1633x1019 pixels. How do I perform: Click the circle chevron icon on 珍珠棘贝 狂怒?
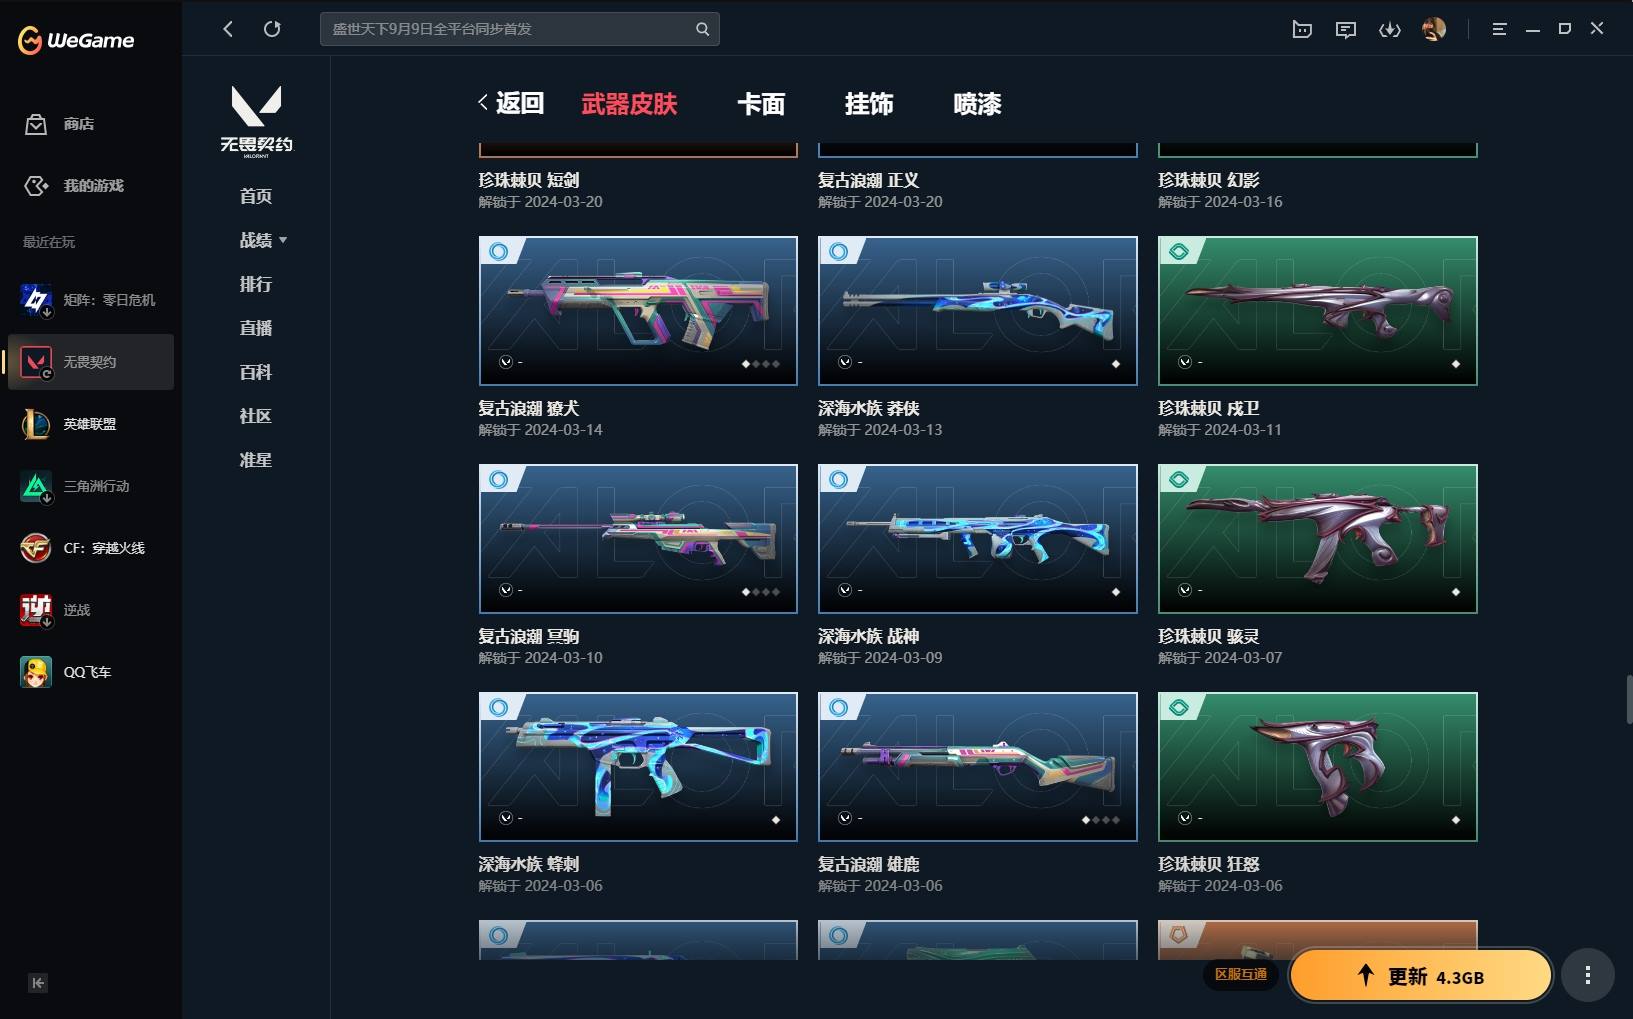point(1185,818)
